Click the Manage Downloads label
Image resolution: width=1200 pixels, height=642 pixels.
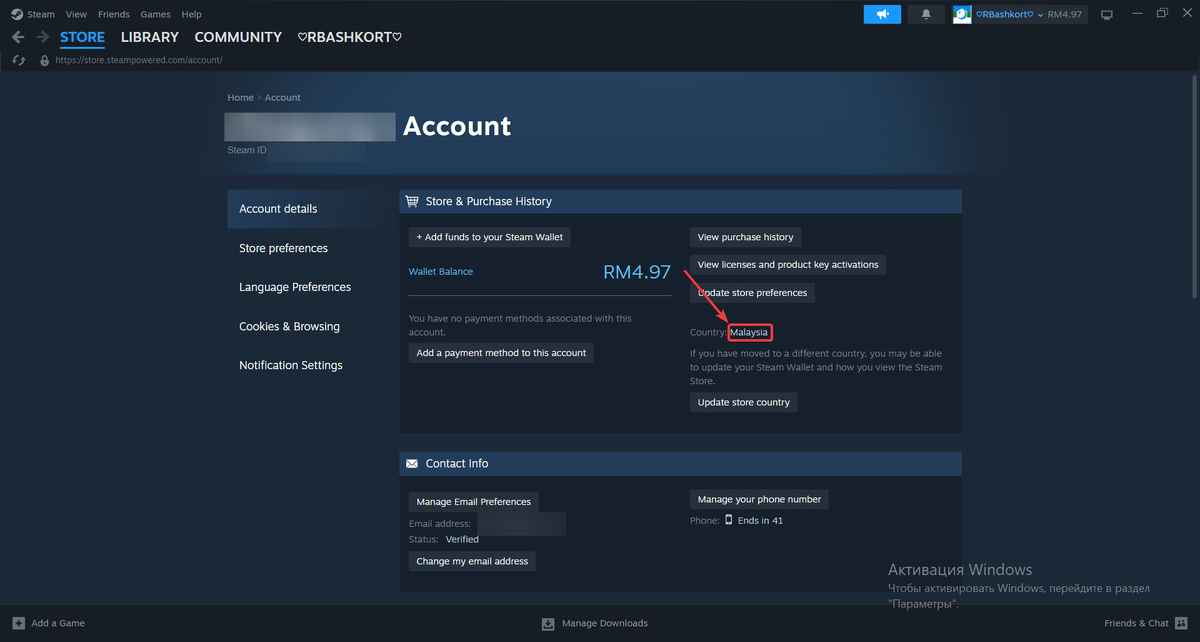coord(605,623)
